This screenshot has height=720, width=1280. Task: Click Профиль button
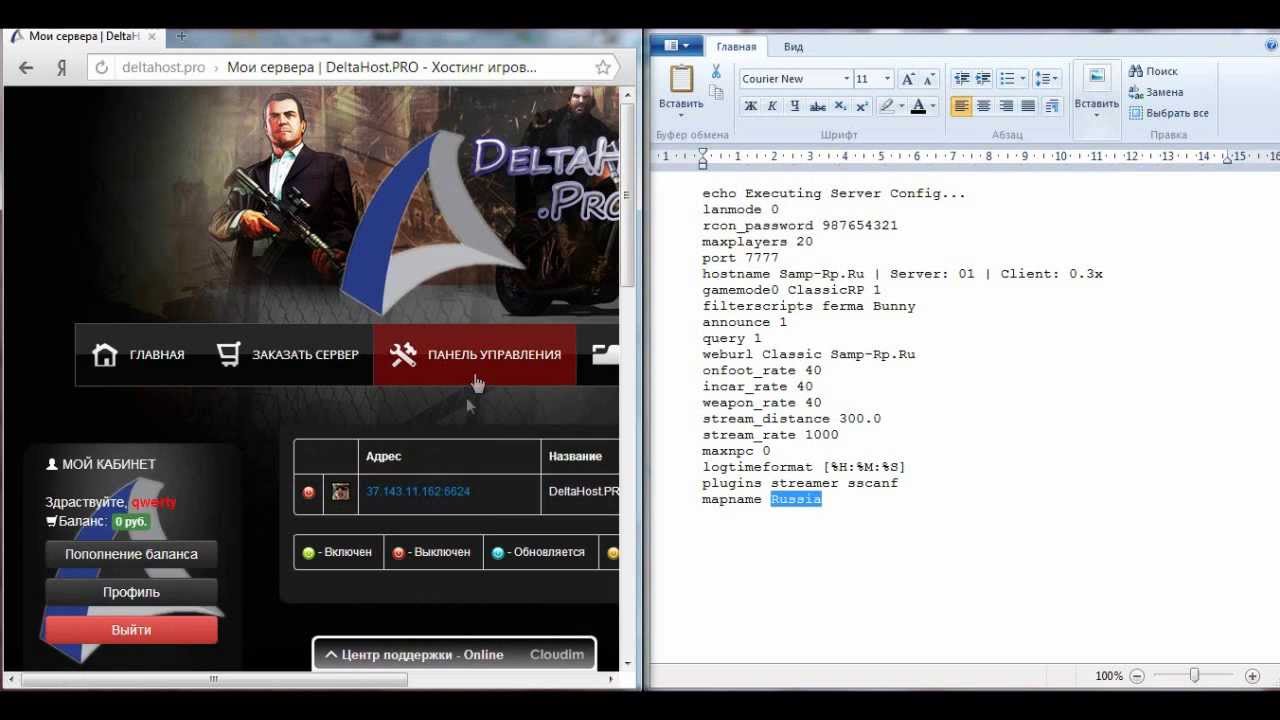click(131, 592)
